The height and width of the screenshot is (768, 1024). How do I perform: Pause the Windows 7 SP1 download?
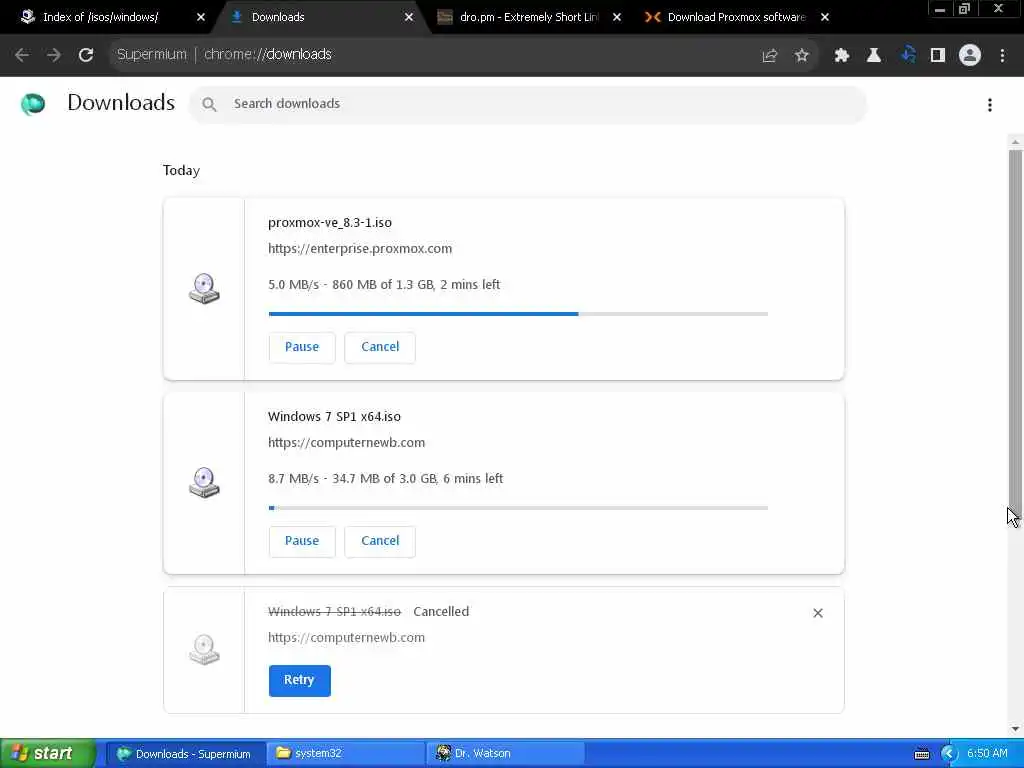pos(302,541)
